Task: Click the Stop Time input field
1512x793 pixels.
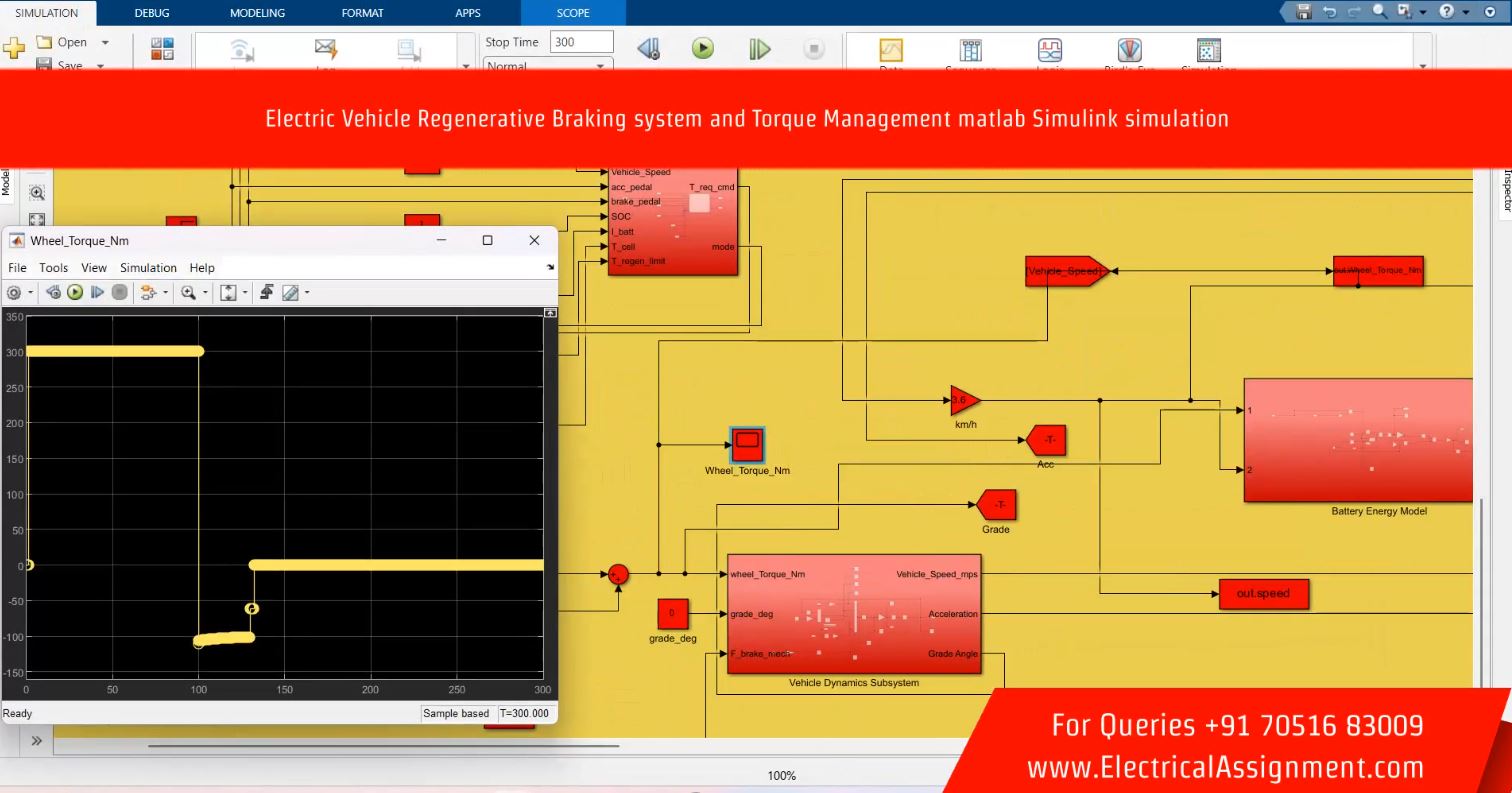Action: pyautogui.click(x=580, y=42)
